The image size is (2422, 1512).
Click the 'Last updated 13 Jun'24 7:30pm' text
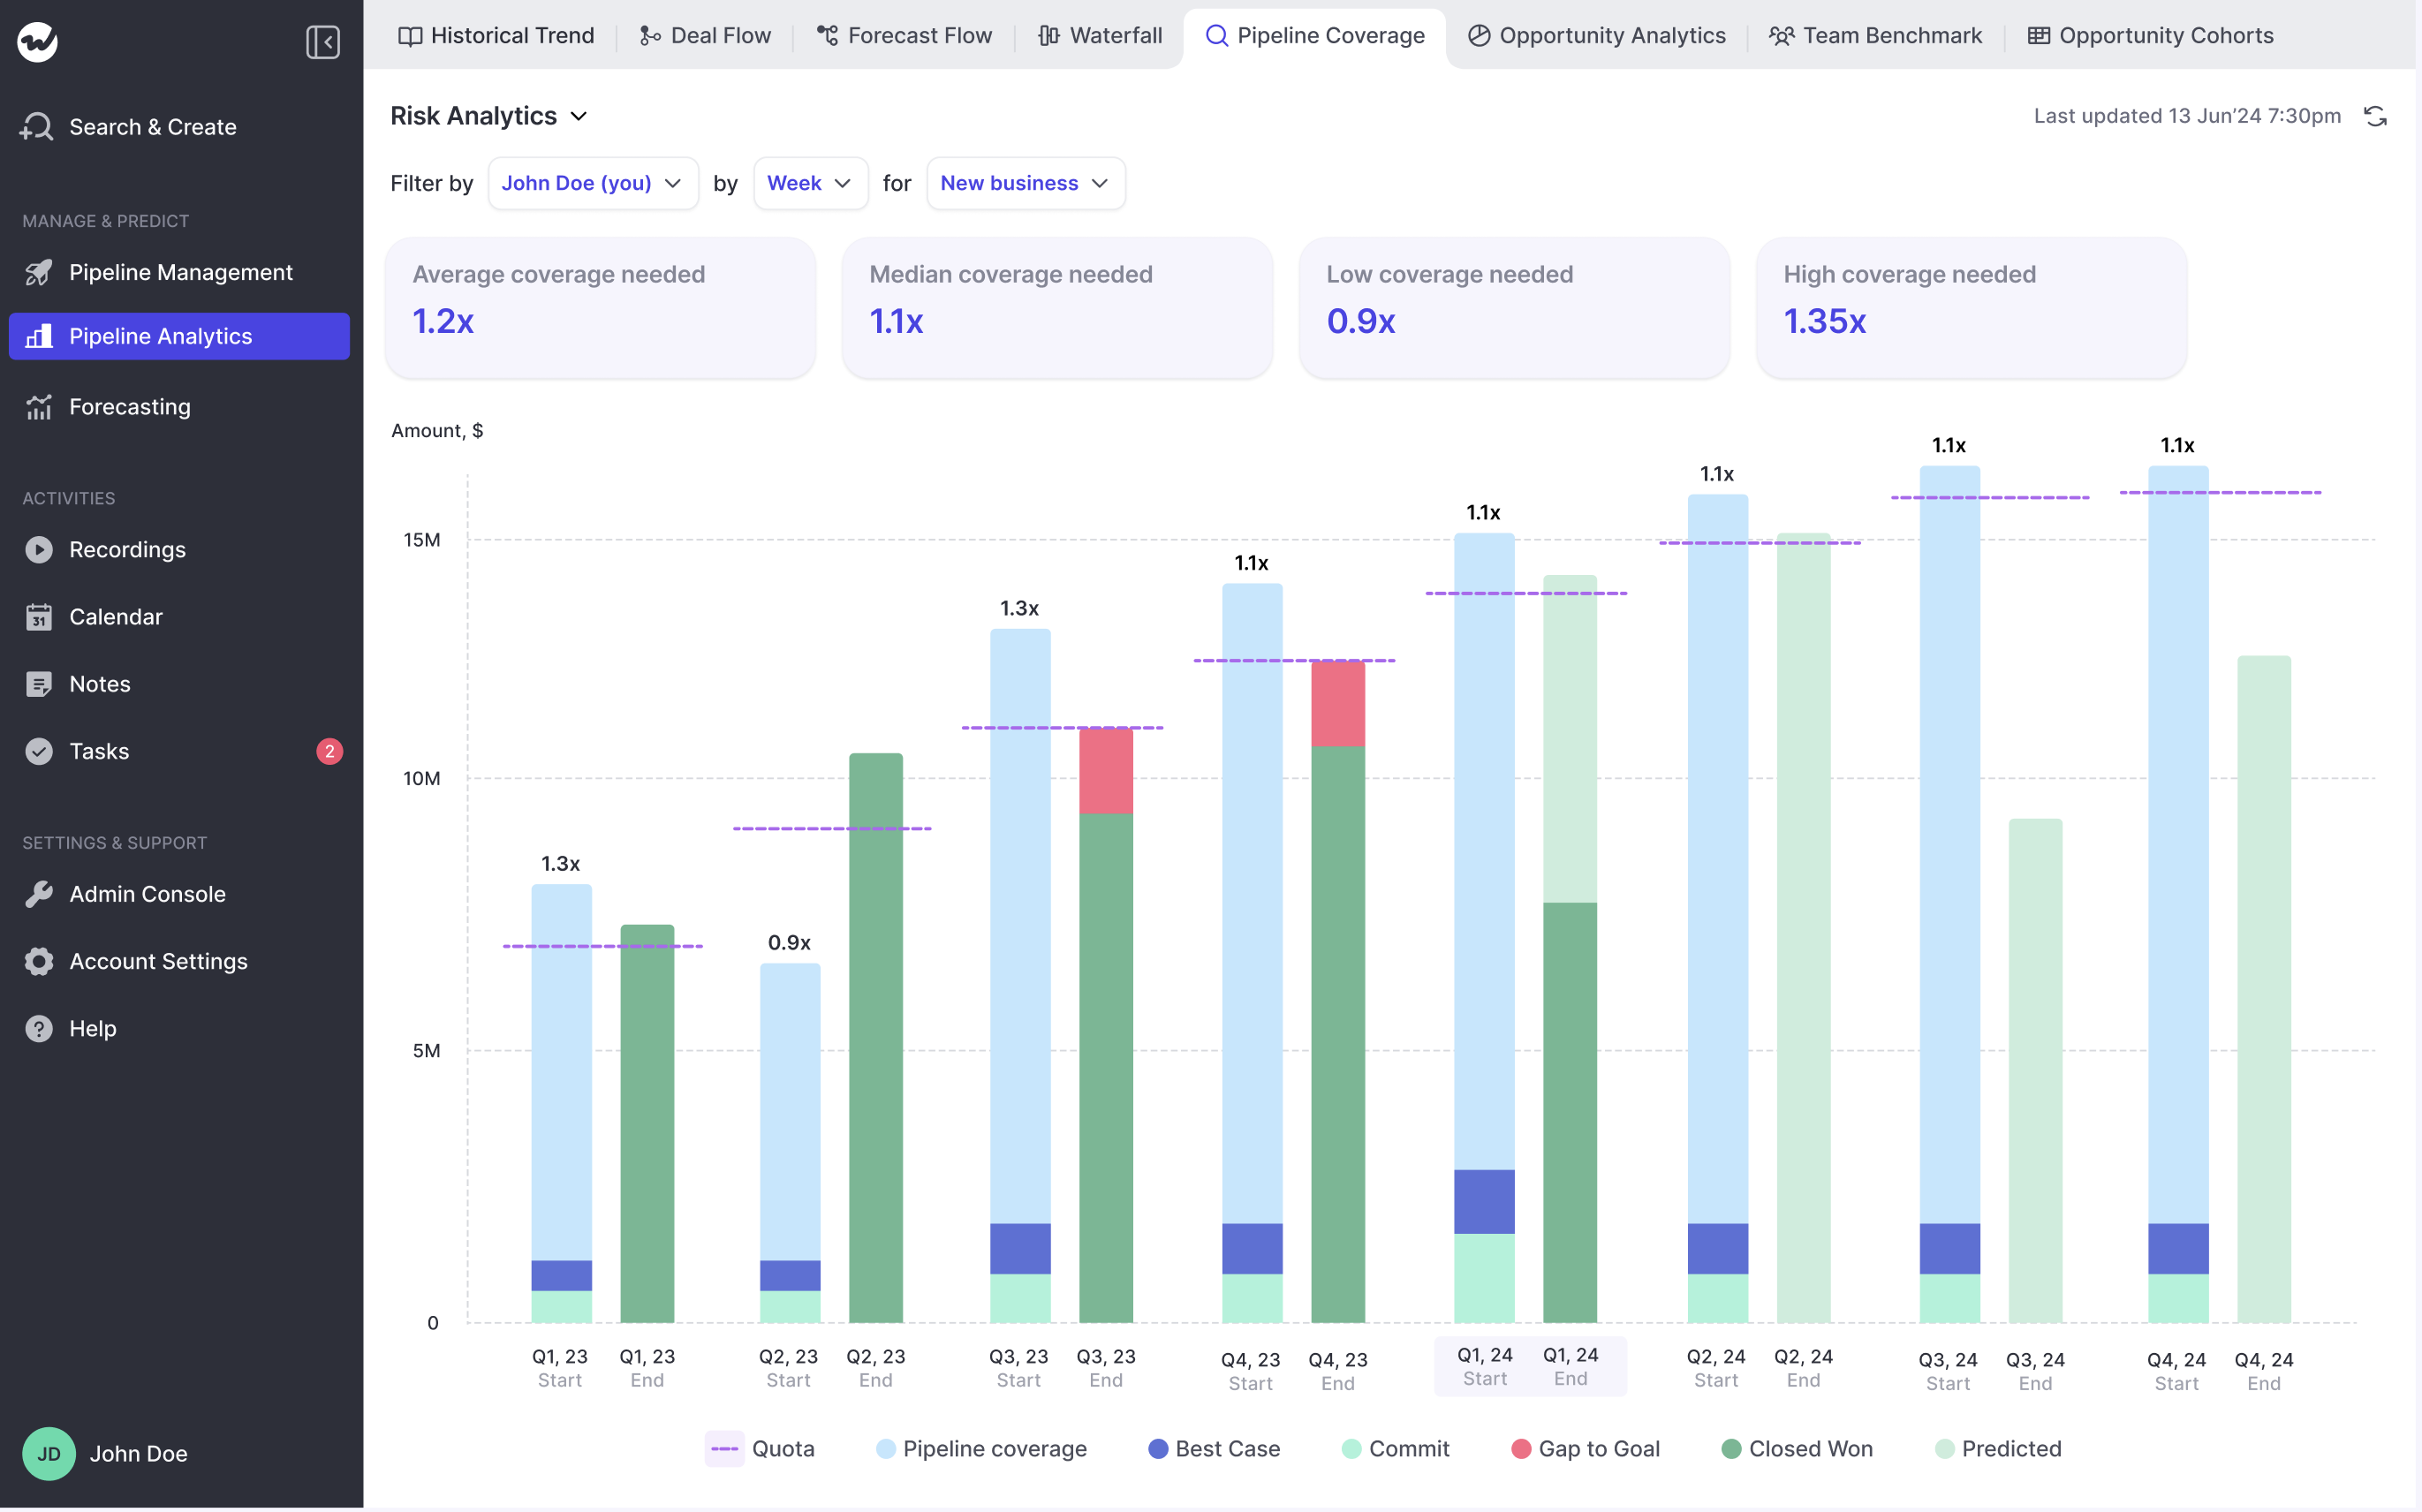pyautogui.click(x=2187, y=116)
